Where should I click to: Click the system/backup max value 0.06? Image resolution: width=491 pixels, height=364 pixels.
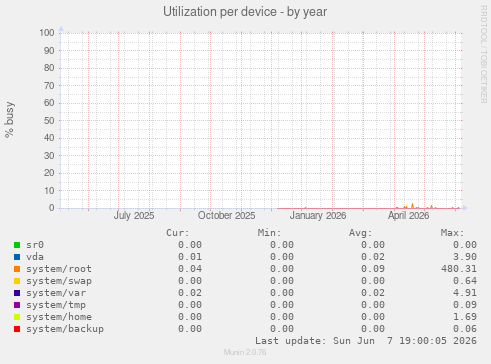pyautogui.click(x=465, y=329)
